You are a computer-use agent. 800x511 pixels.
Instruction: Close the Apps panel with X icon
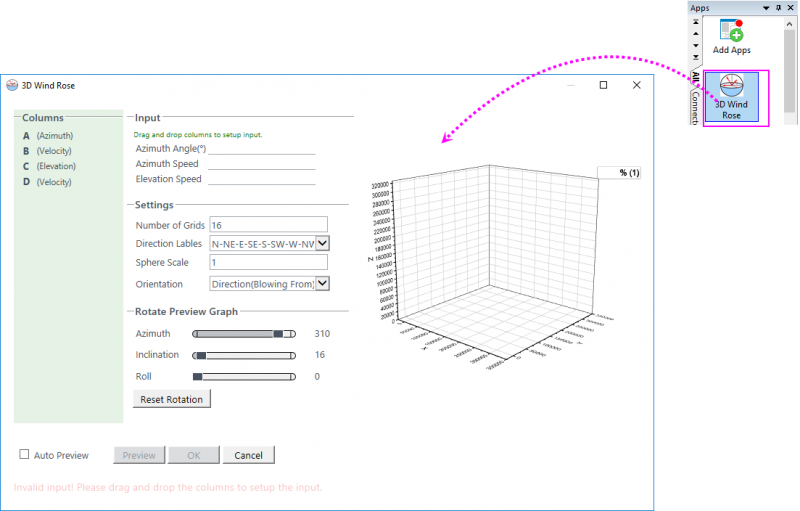click(791, 7)
